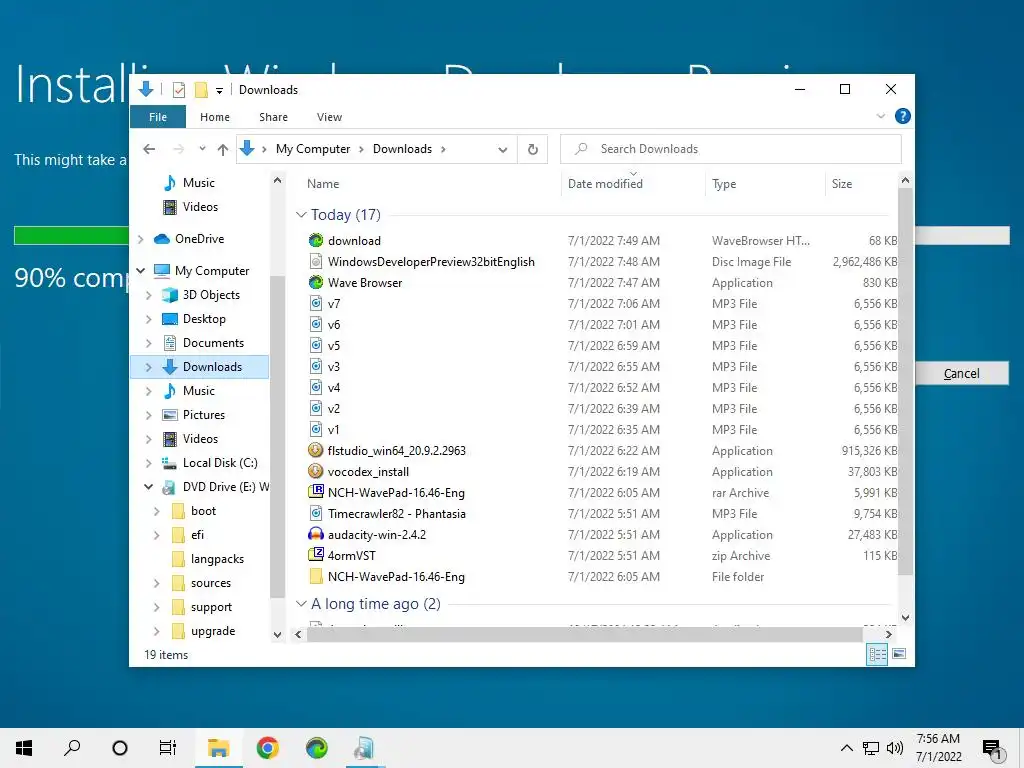Expand the ribbon with the chevron
This screenshot has height=768, width=1024.
[x=880, y=116]
